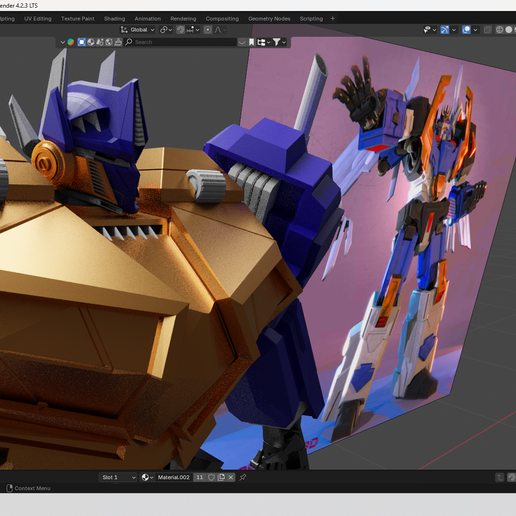Switch to the Texture Paint workspace
Viewport: 516px width, 516px height.
(x=78, y=19)
